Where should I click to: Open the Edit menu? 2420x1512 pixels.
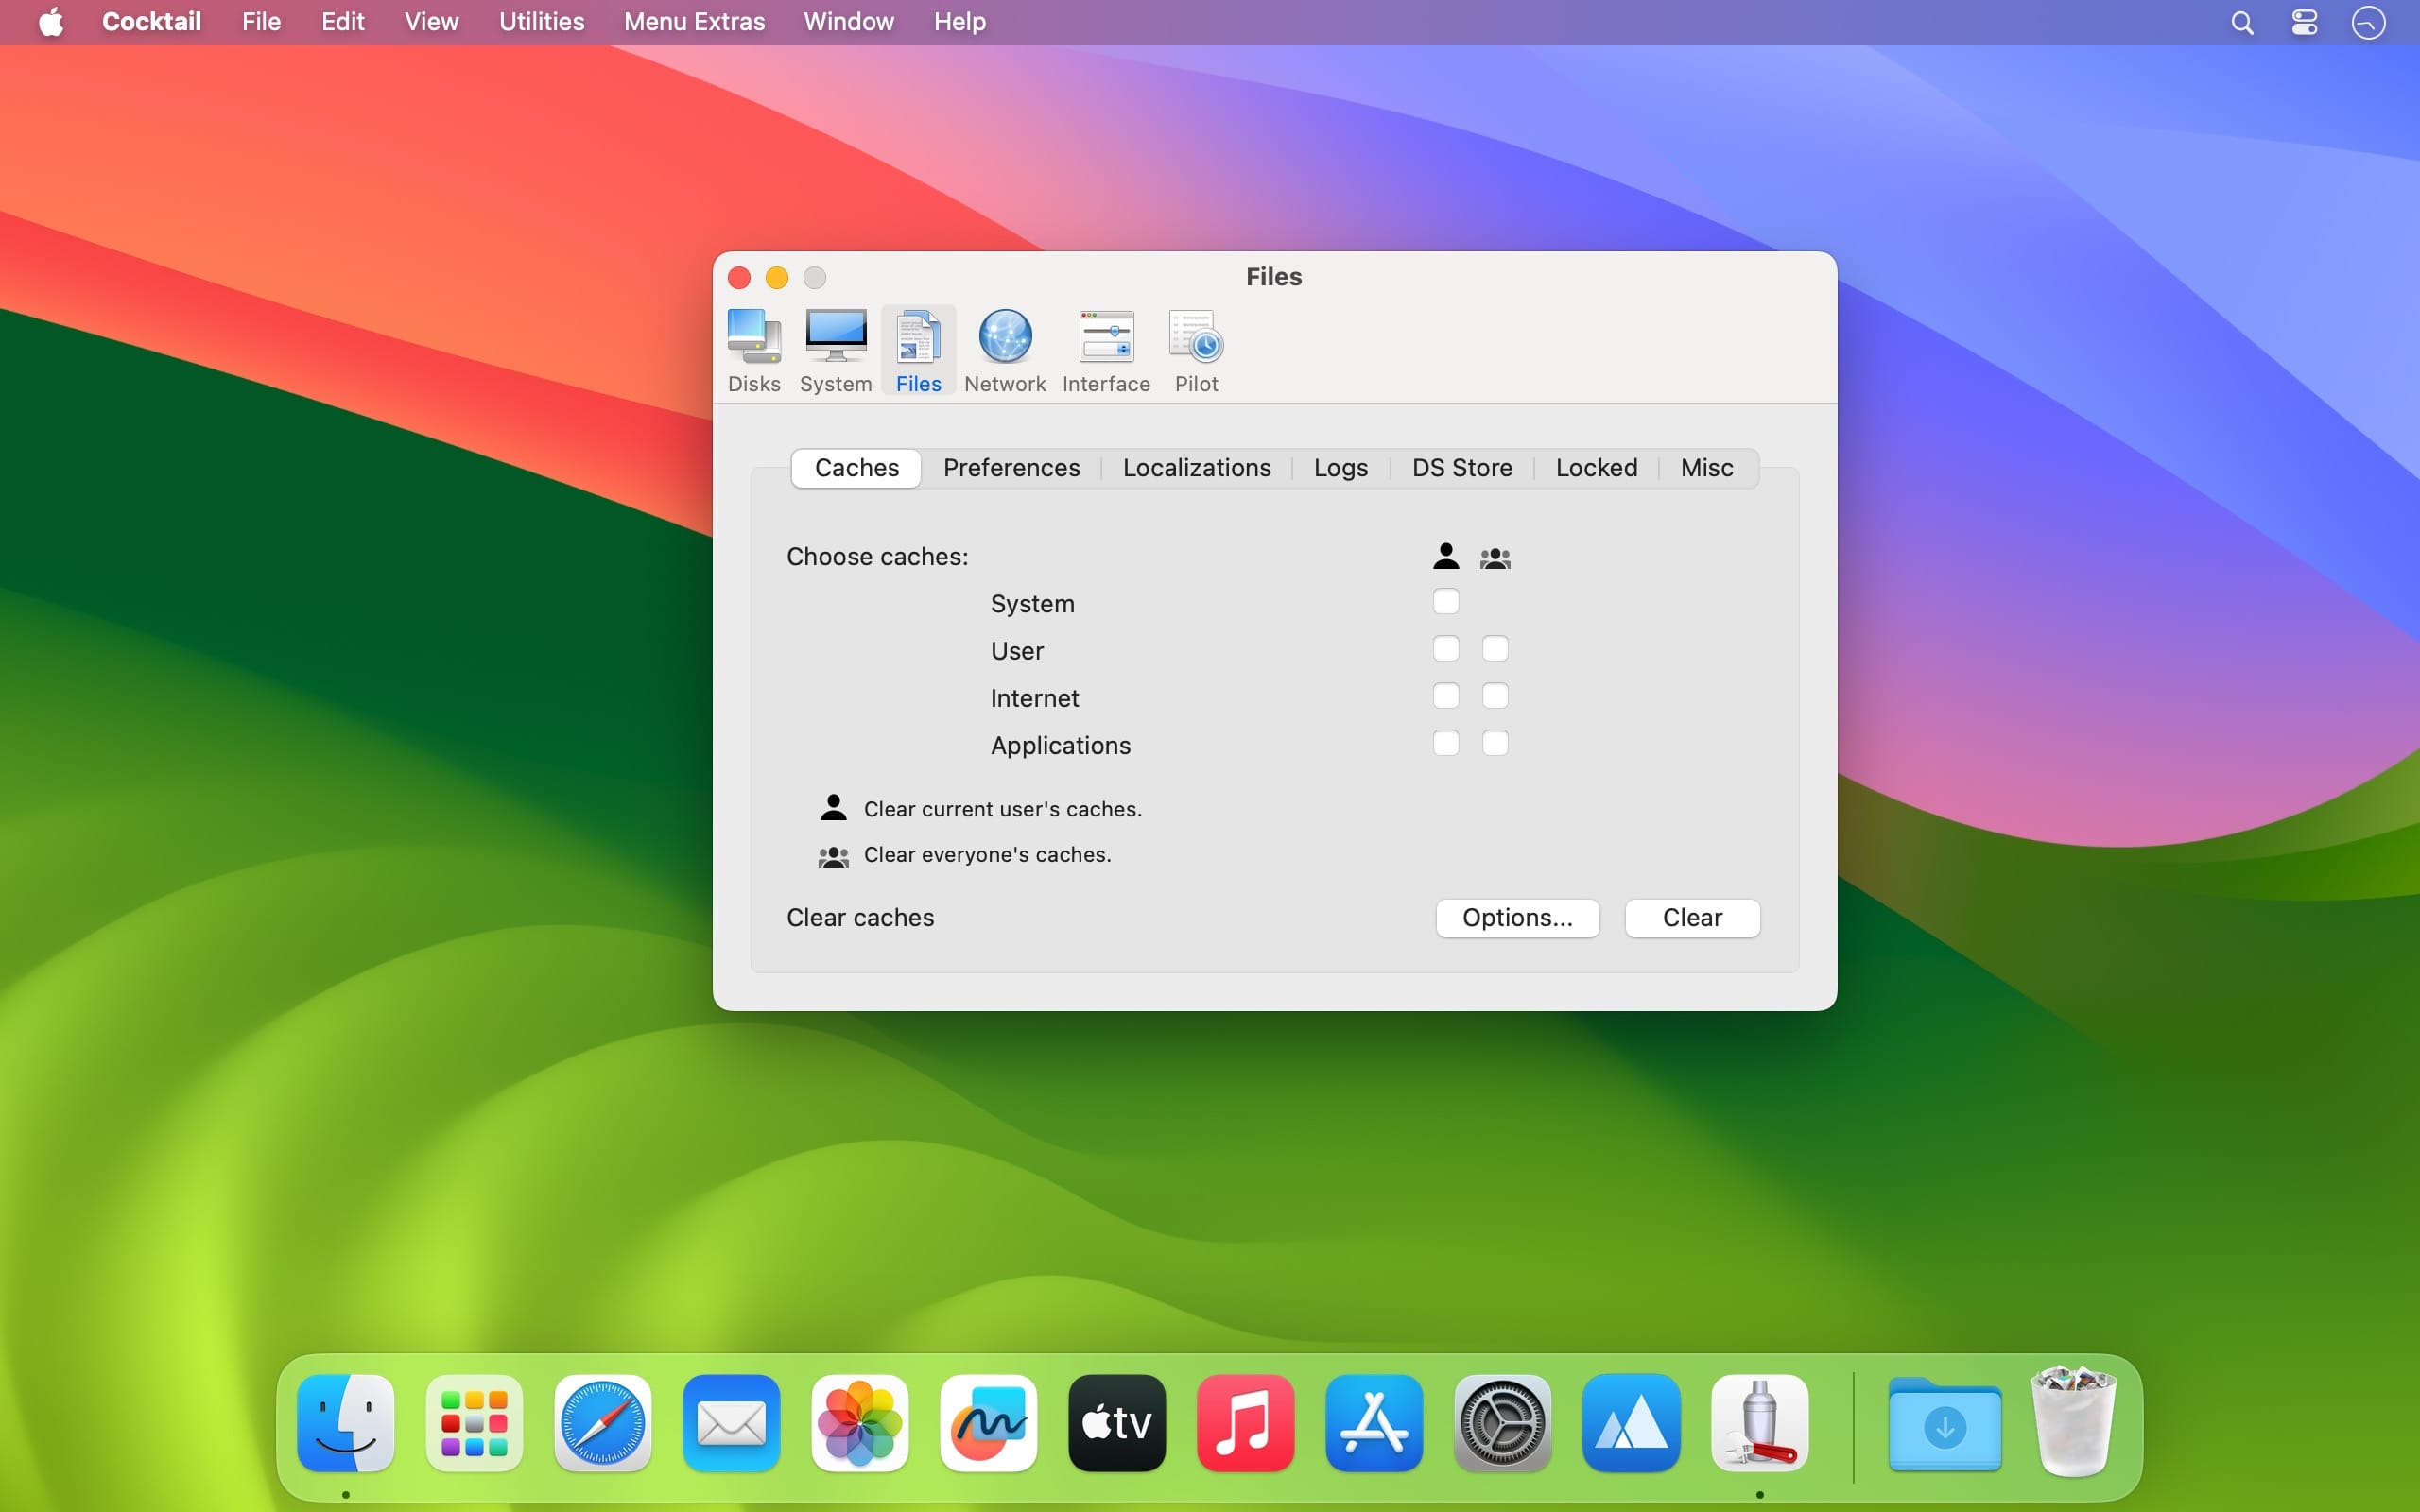coord(342,22)
